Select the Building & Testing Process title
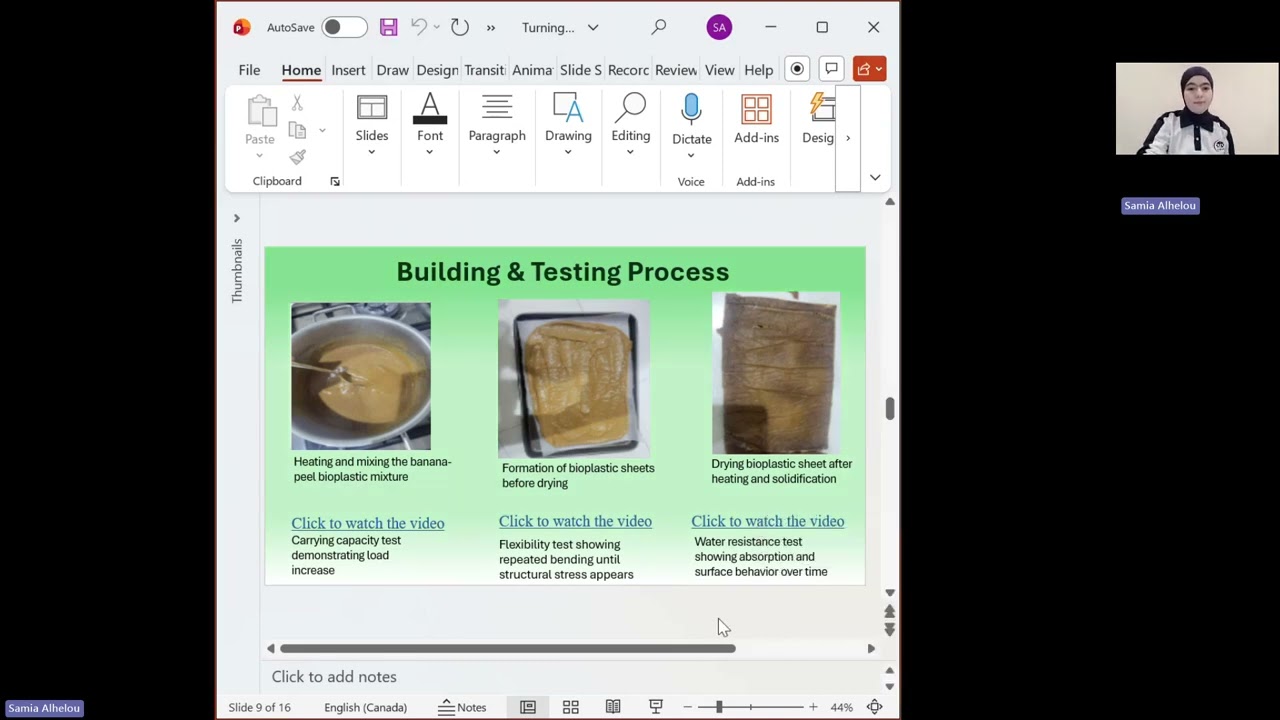This screenshot has height=720, width=1280. coord(563,272)
